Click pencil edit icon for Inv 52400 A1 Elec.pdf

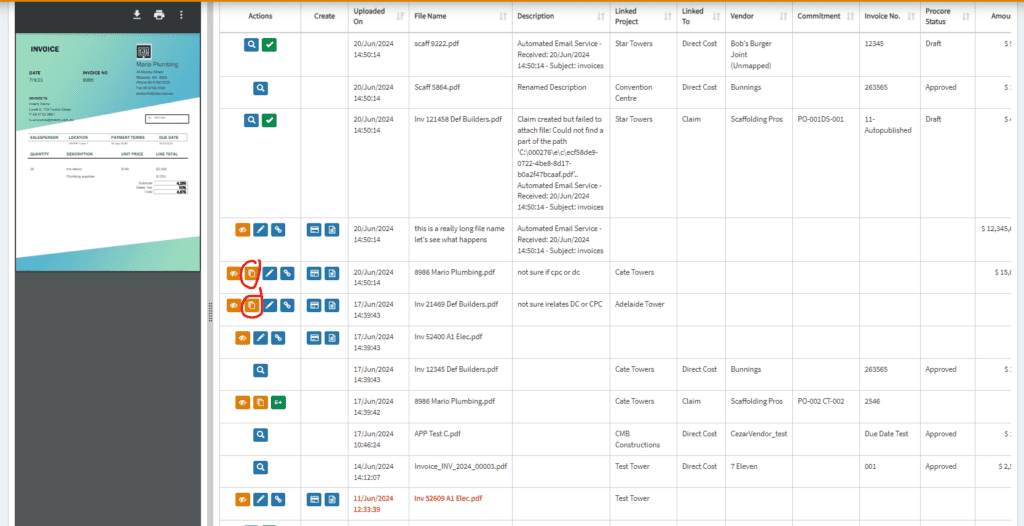click(269, 338)
